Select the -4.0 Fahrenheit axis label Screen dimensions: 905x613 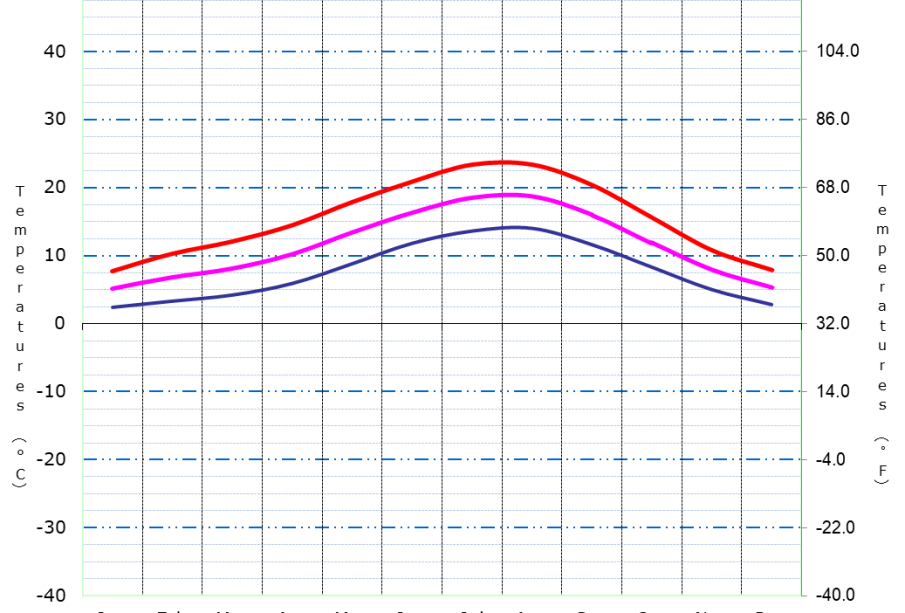coord(835,459)
